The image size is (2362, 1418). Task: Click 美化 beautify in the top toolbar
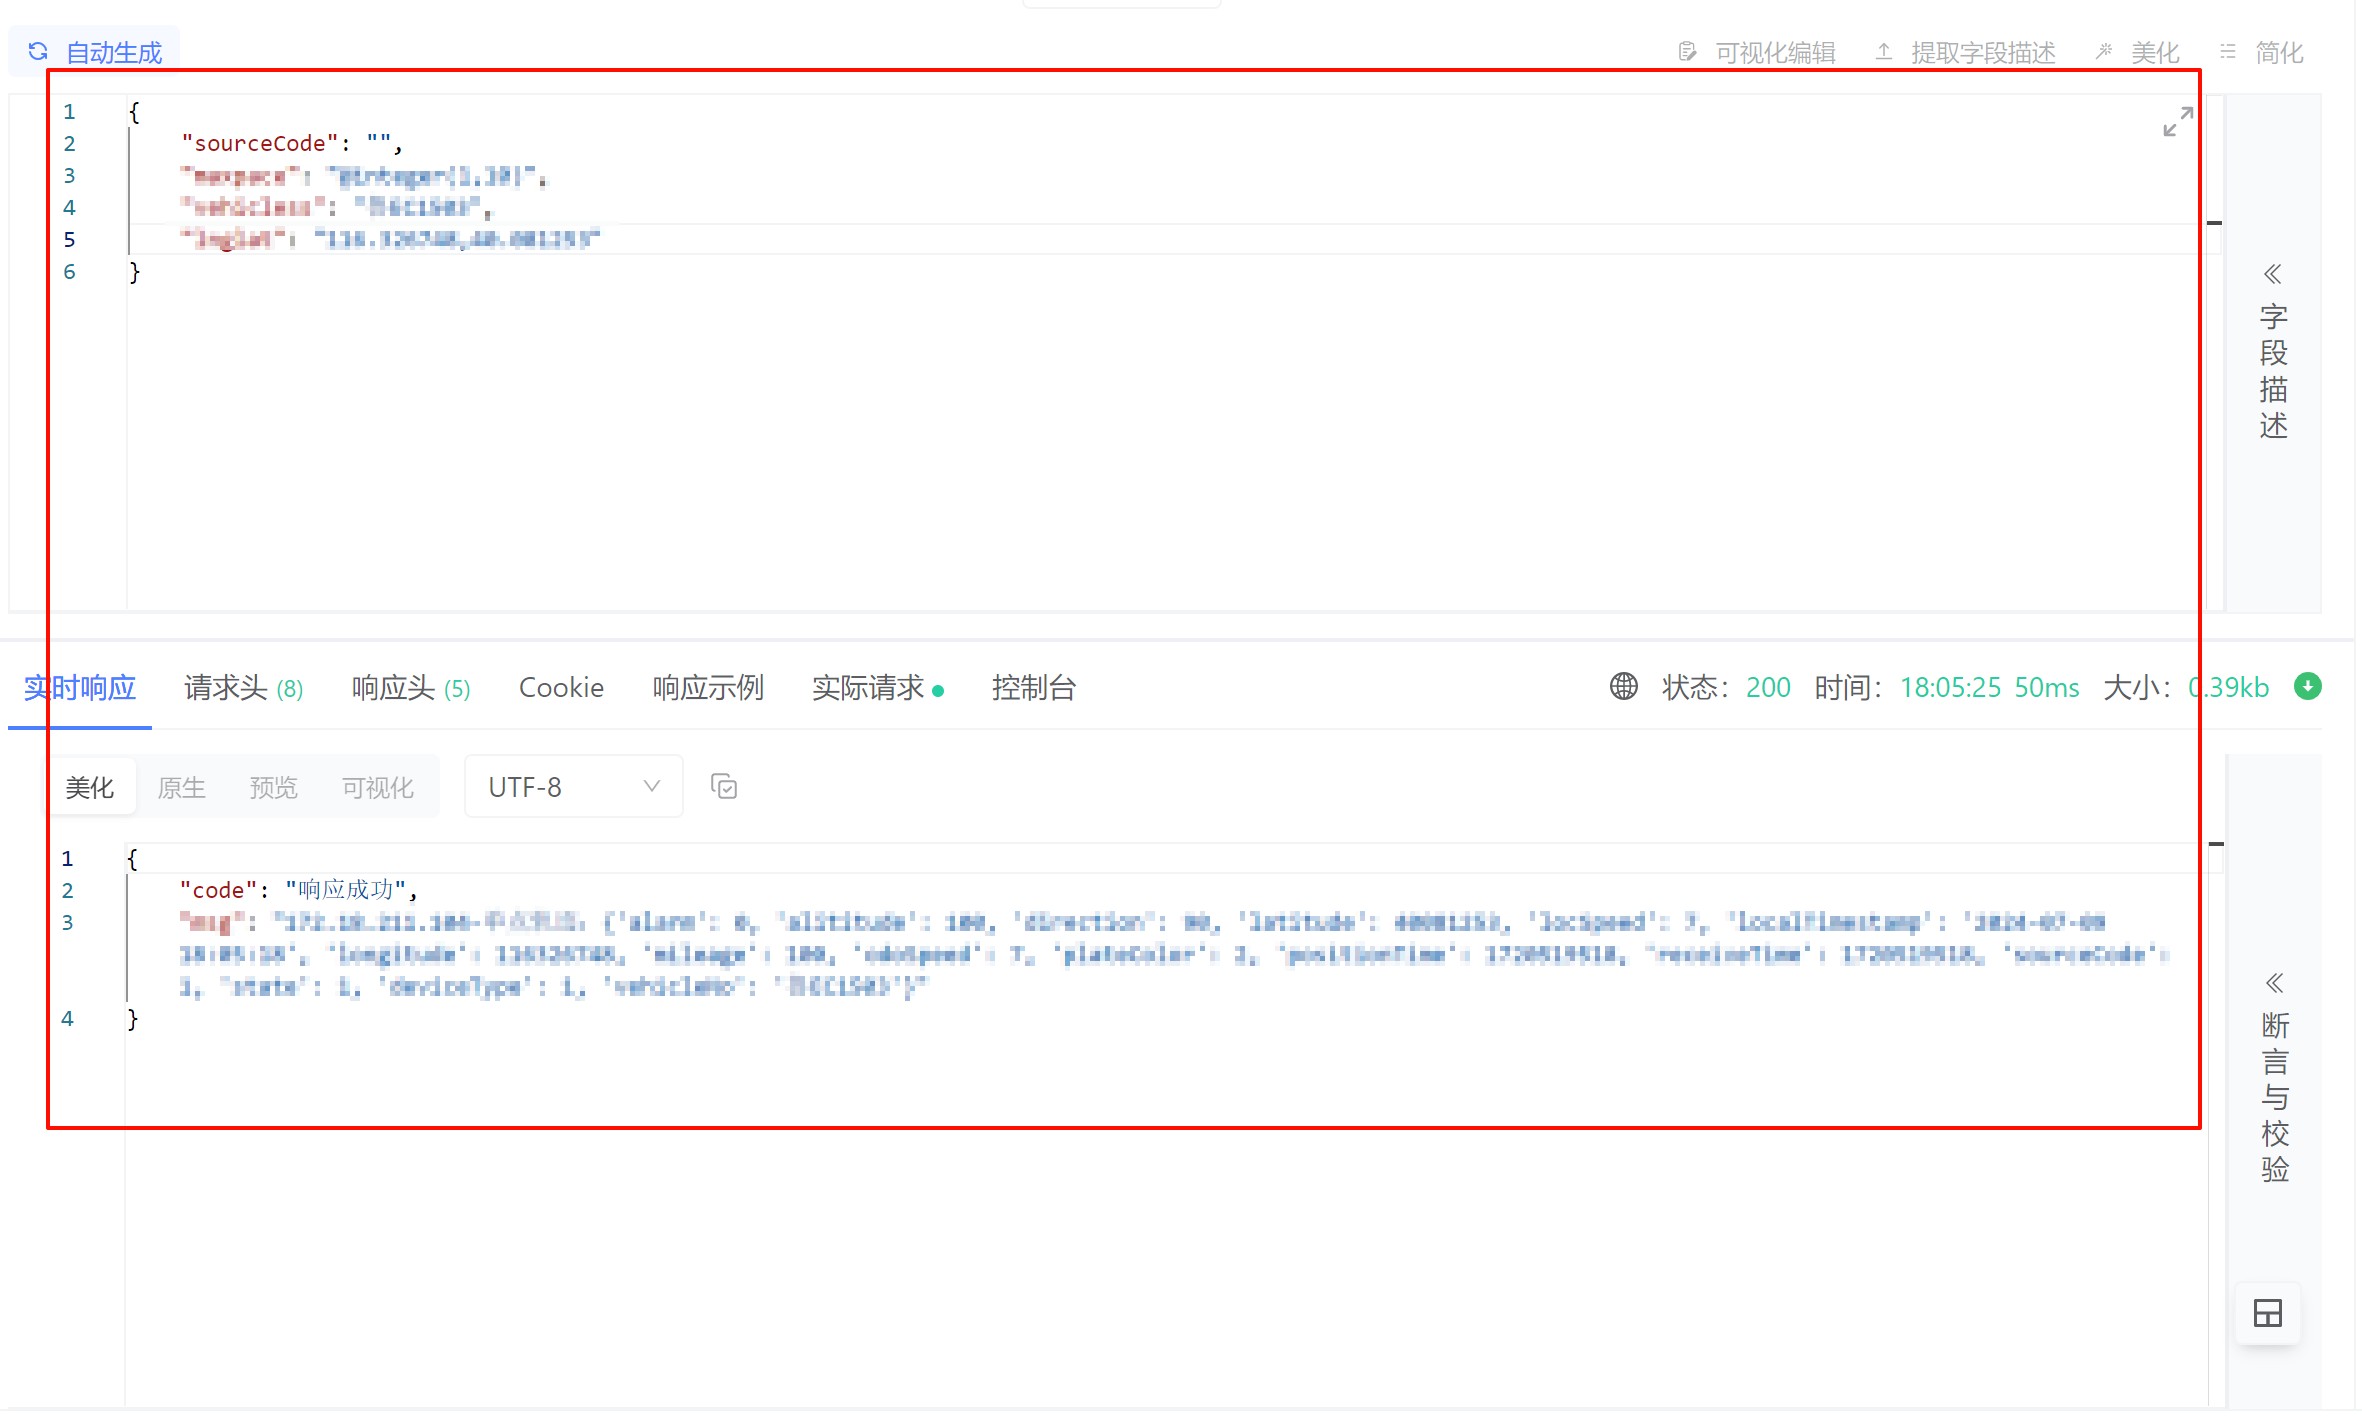click(2138, 52)
